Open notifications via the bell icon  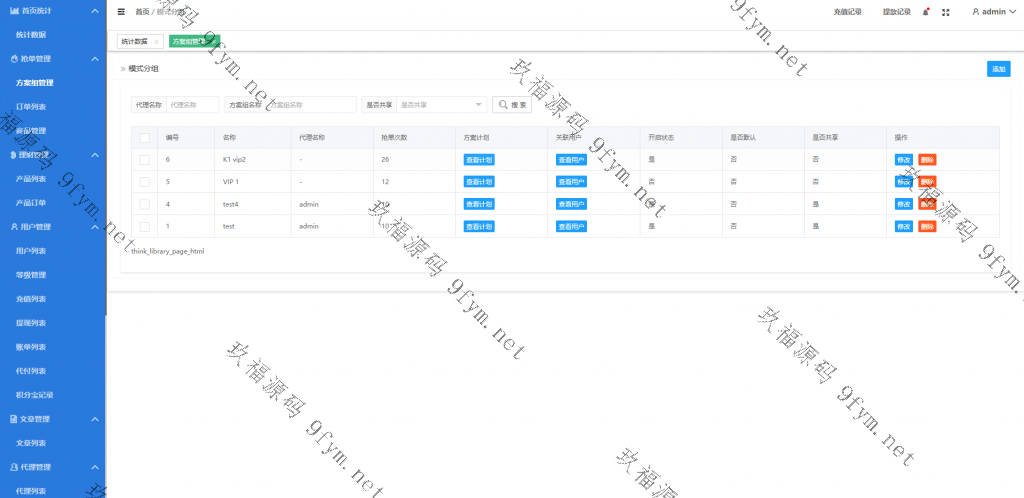925,12
